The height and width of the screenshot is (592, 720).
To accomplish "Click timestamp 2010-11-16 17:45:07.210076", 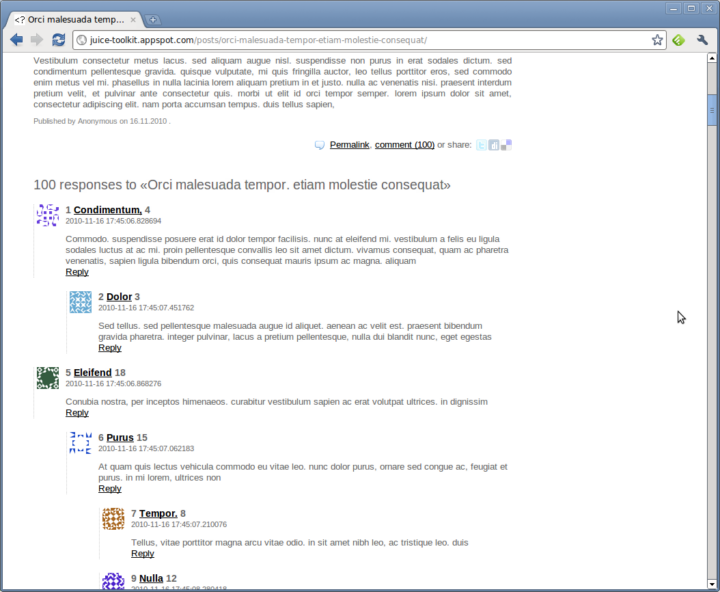I will [179, 524].
